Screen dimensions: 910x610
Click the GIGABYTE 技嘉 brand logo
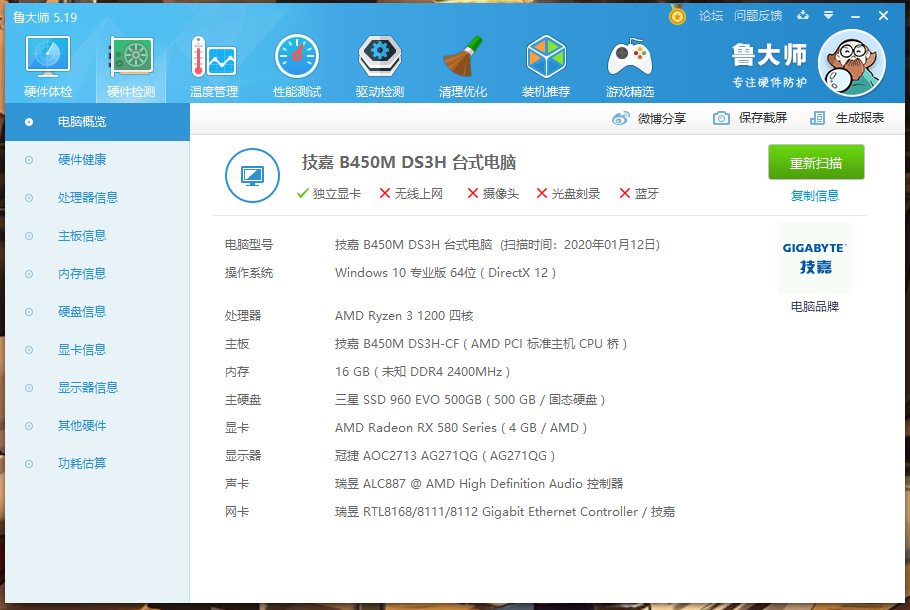(x=815, y=258)
